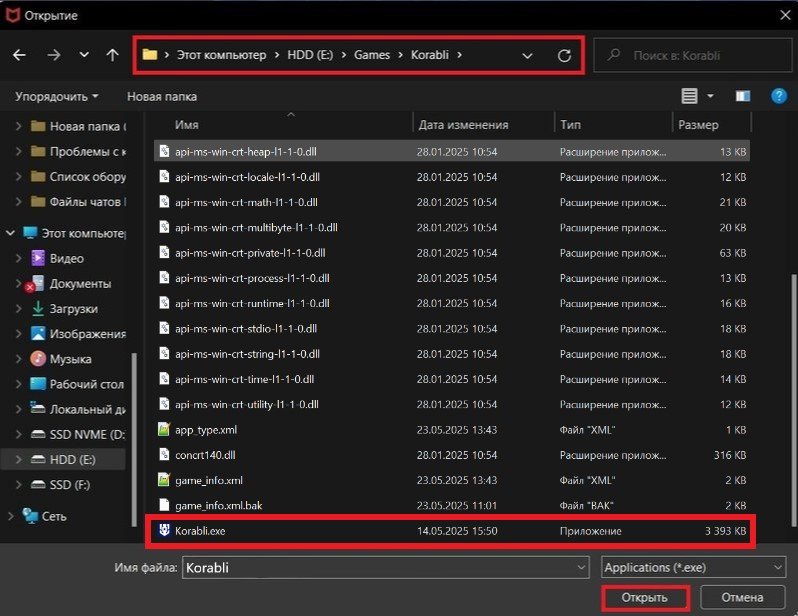Click the app_type.xml file icon
The height and width of the screenshot is (616, 798).
[x=164, y=429]
